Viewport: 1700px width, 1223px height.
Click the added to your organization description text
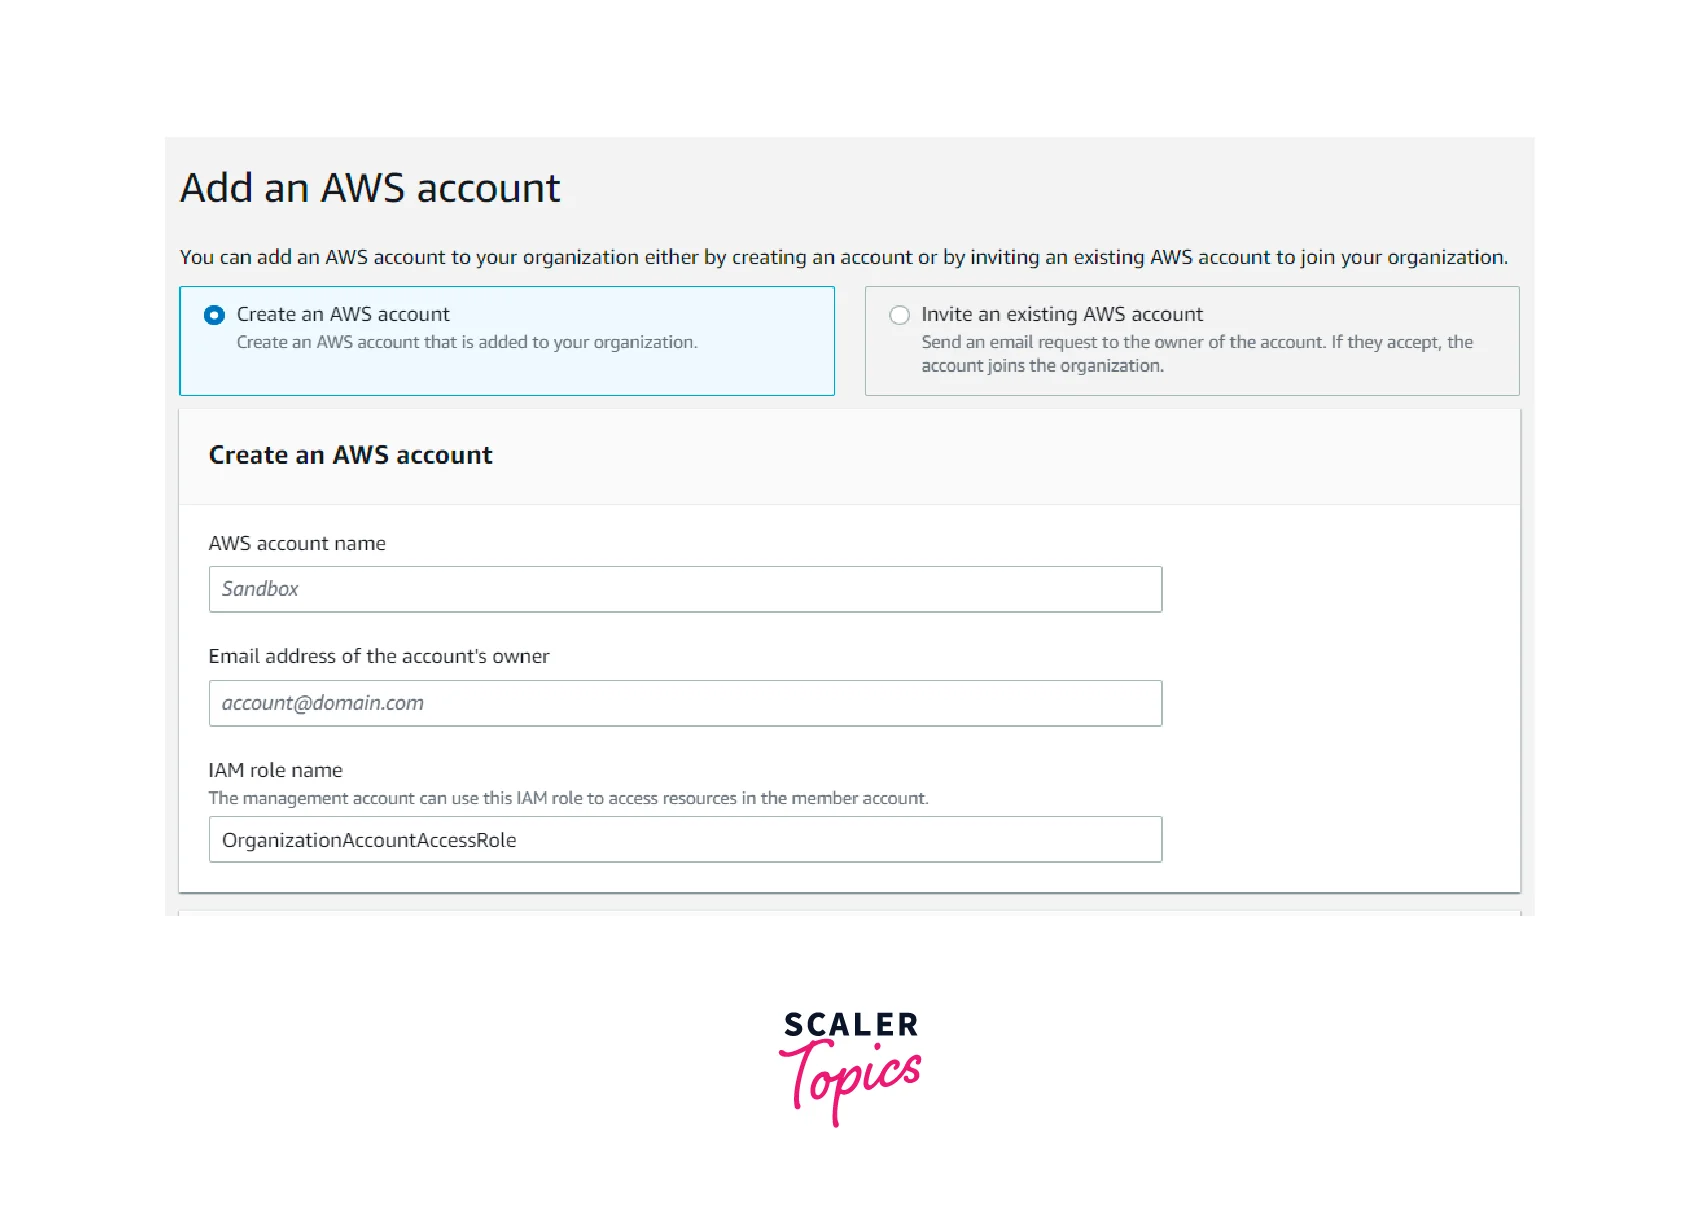pos(467,342)
